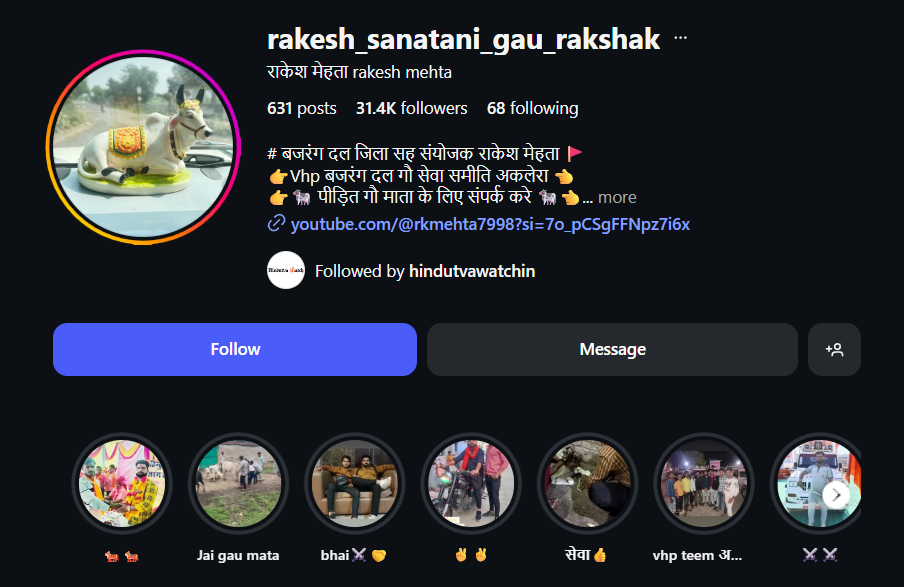The image size is (904, 587).
Task: Open the vhp teem highlight
Action: point(704,483)
